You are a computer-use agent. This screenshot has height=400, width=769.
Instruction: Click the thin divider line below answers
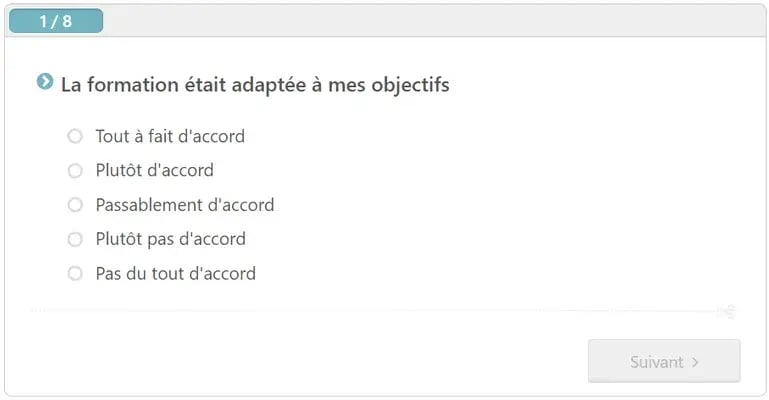tap(373, 310)
